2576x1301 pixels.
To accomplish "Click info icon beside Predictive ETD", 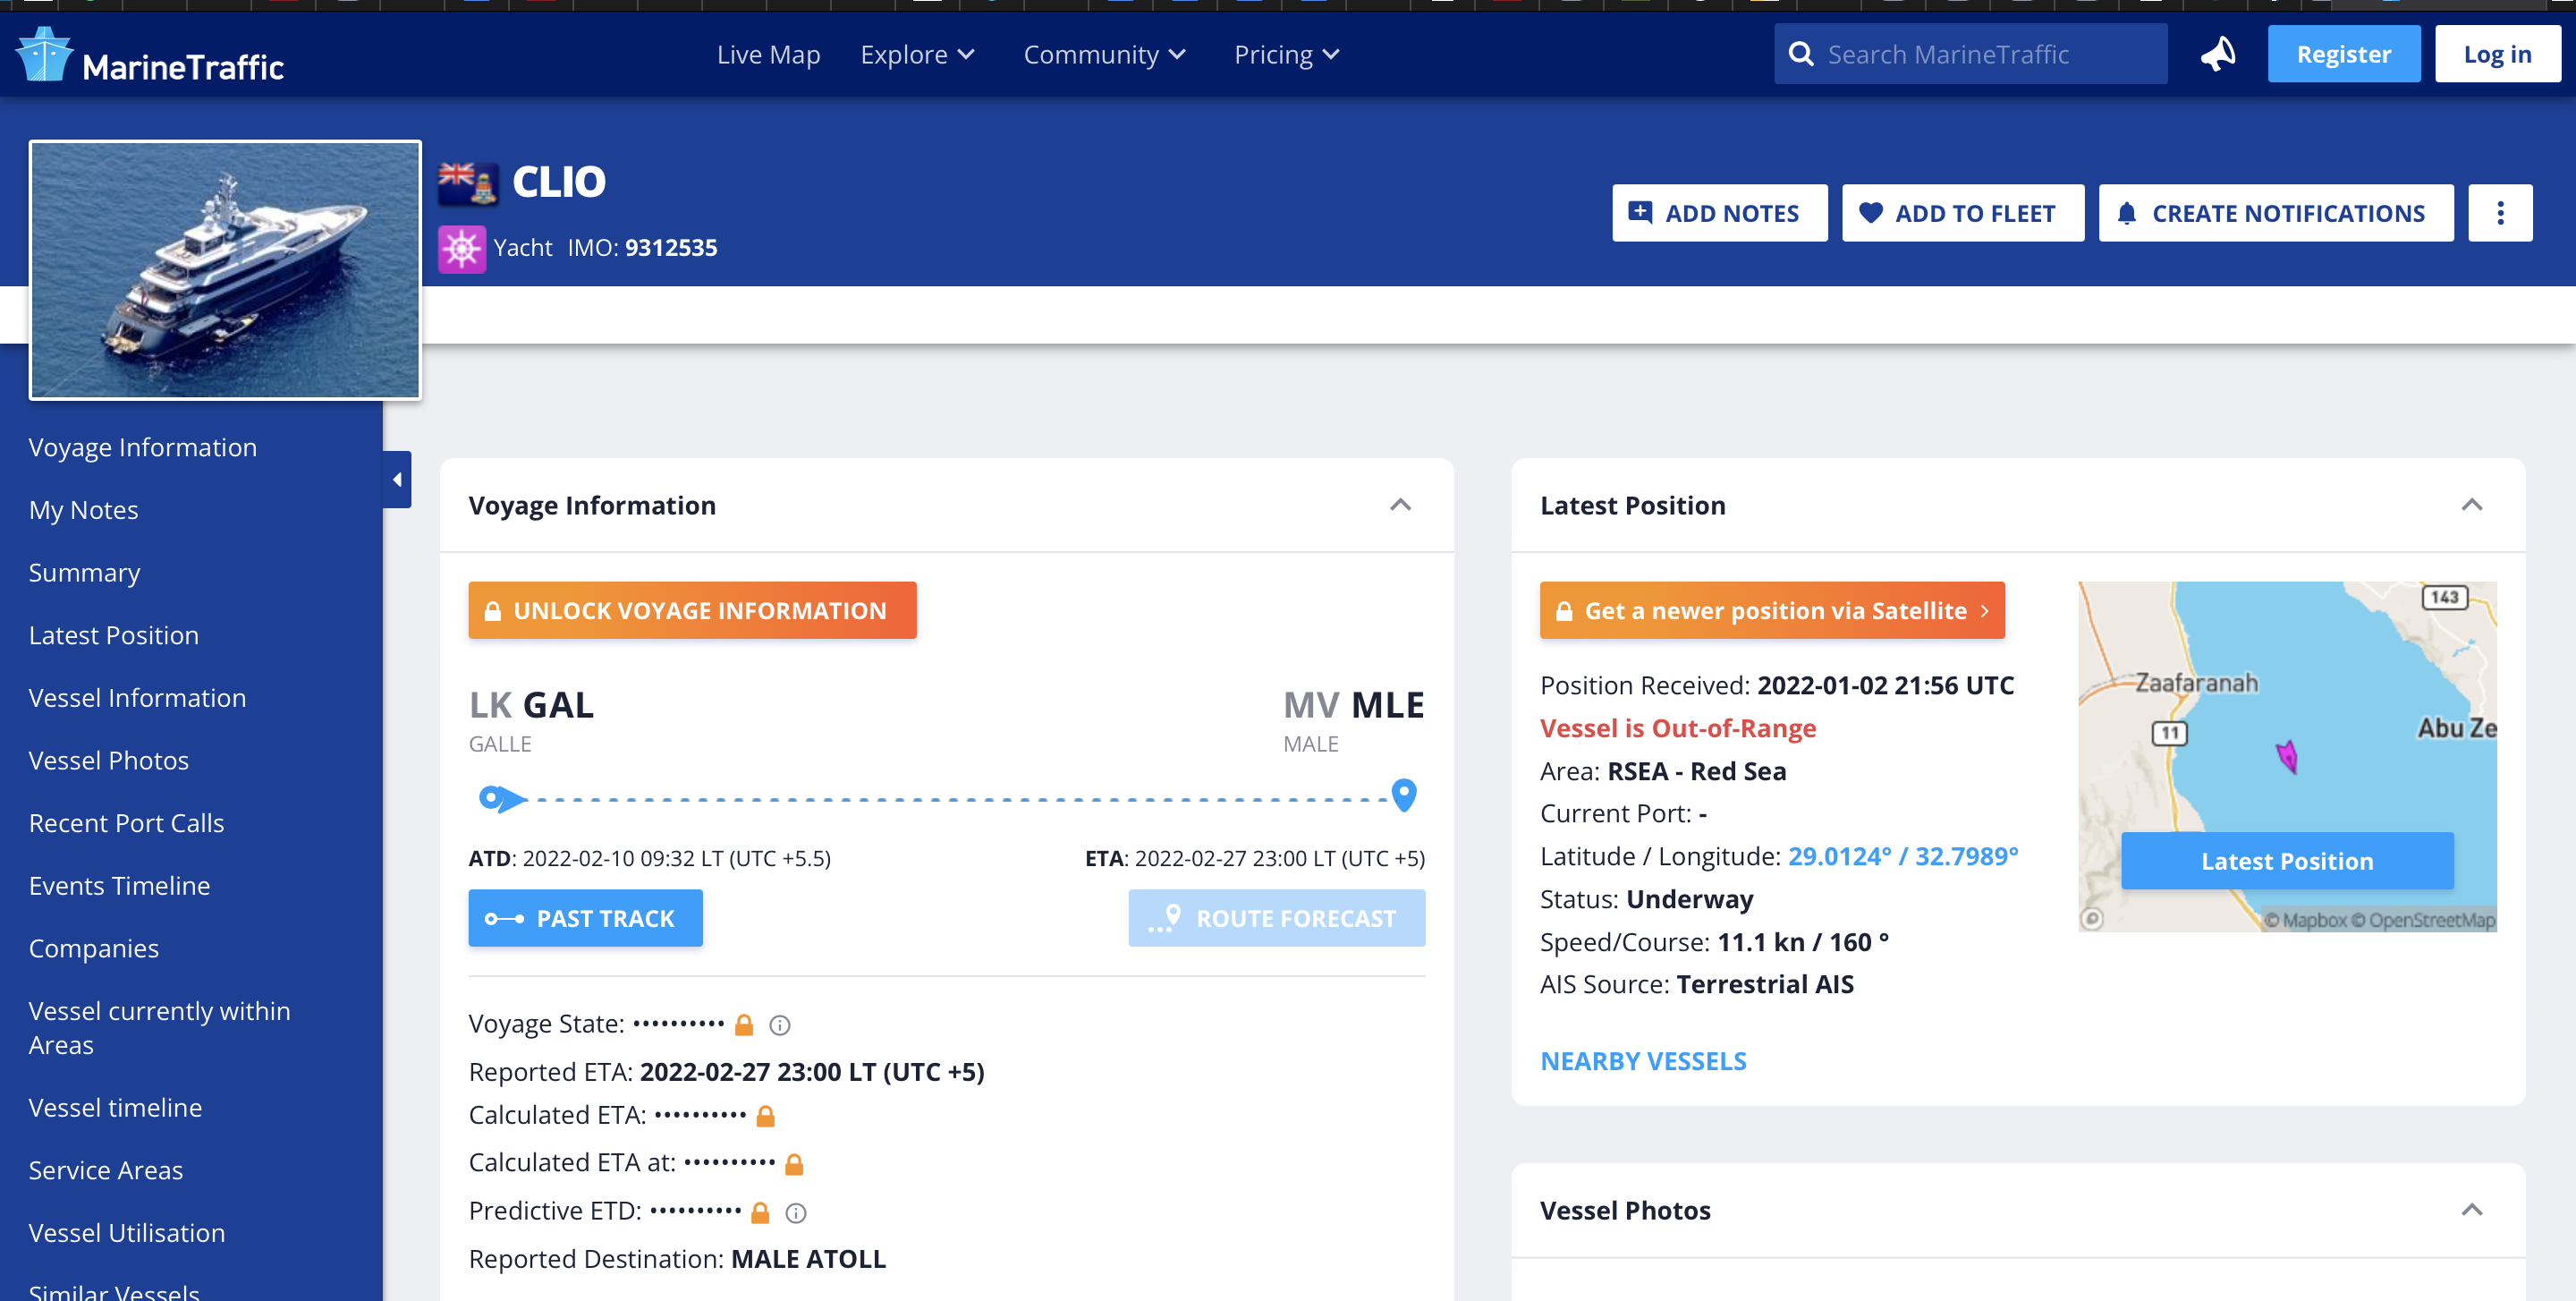I will [x=796, y=1213].
